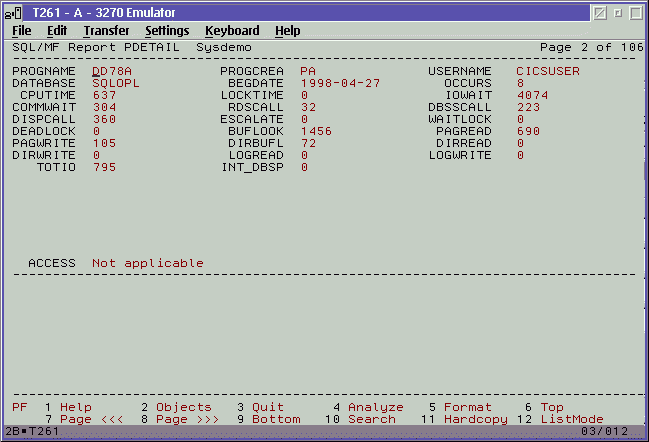Click the INT_DBSP label

(x=252, y=167)
